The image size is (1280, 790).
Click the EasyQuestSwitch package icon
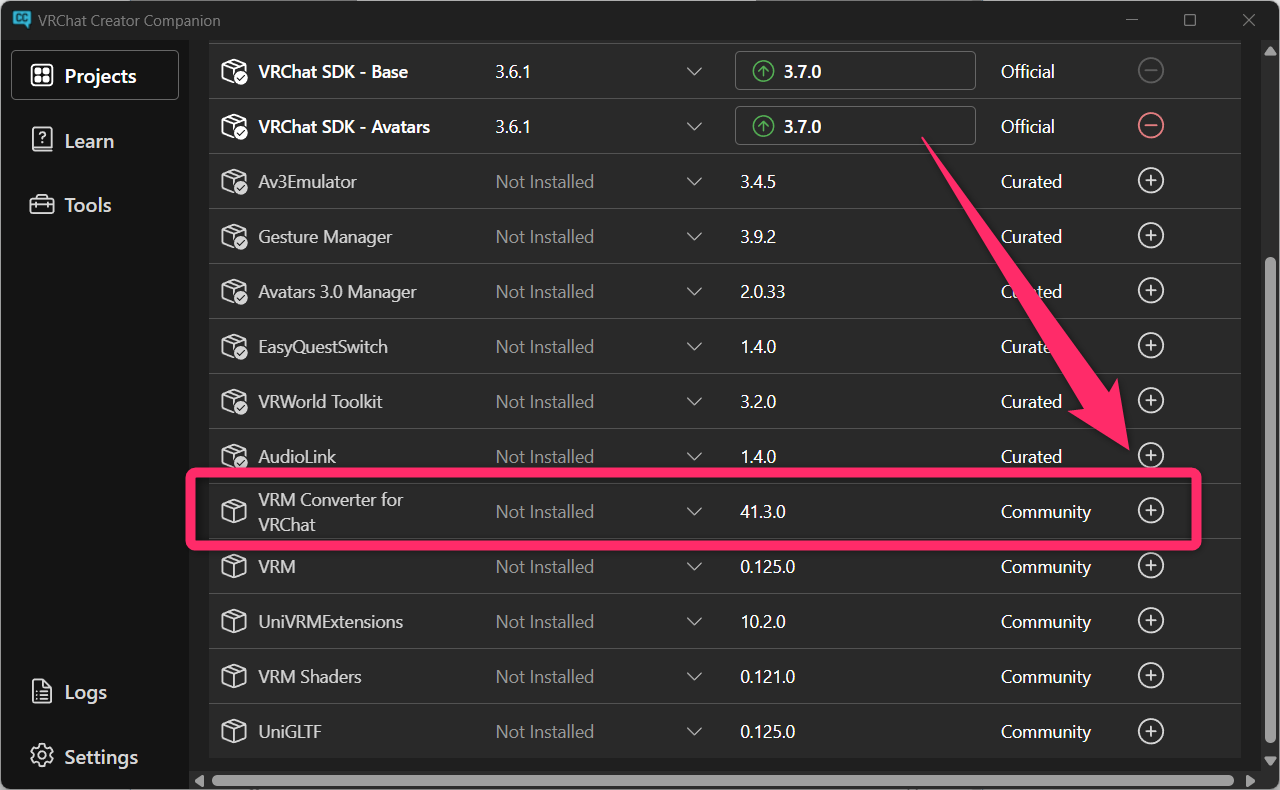point(234,347)
